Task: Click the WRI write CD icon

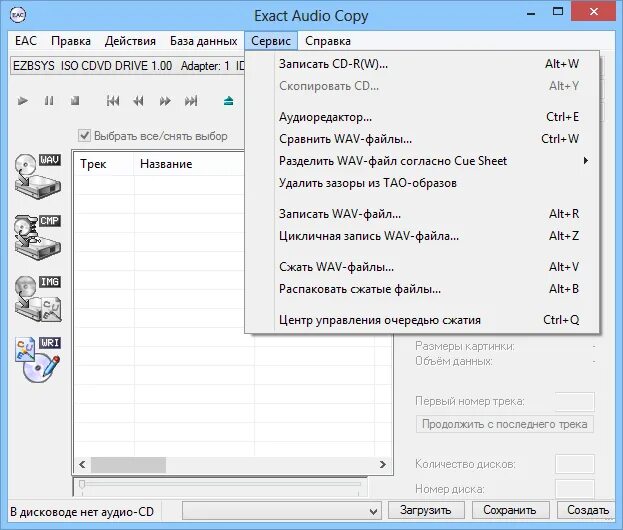Action: coord(38,360)
